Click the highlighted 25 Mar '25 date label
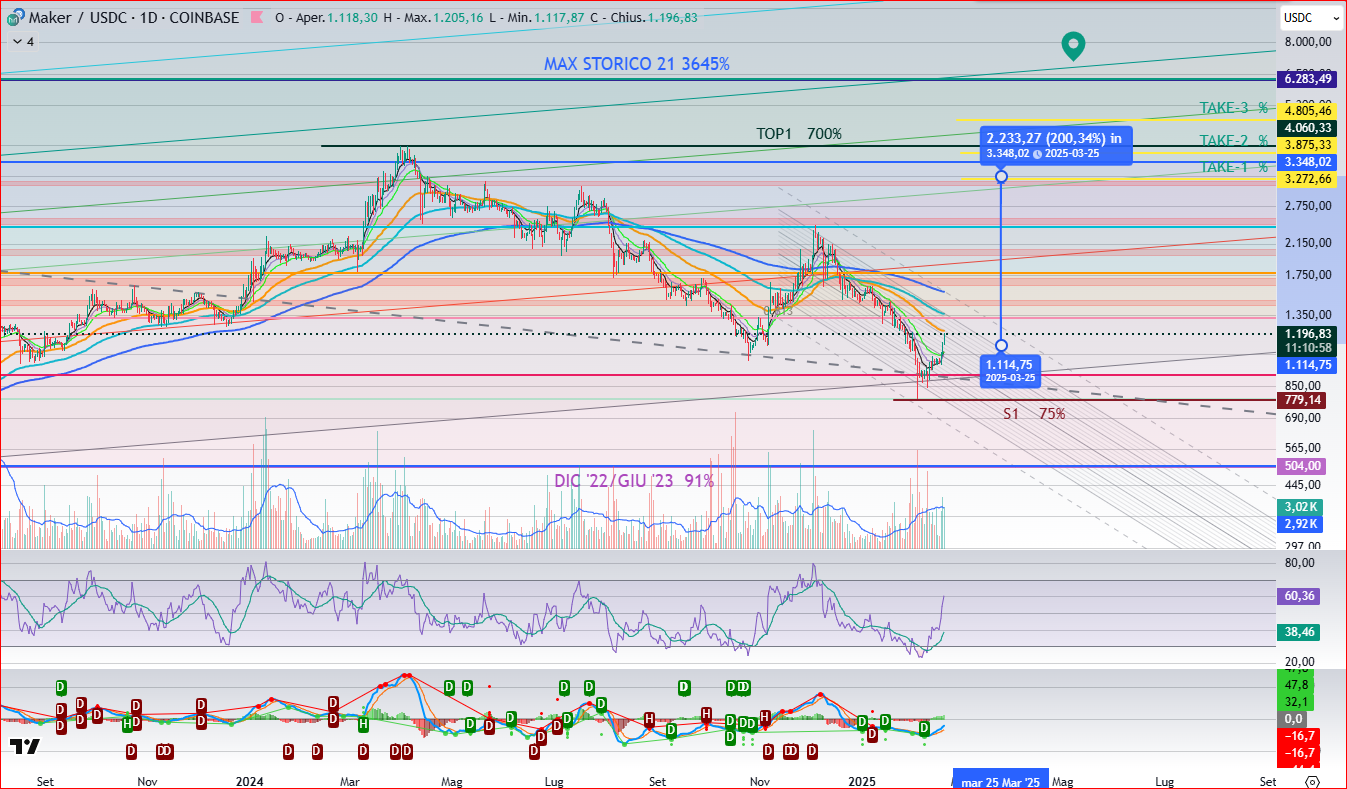 tap(999, 781)
